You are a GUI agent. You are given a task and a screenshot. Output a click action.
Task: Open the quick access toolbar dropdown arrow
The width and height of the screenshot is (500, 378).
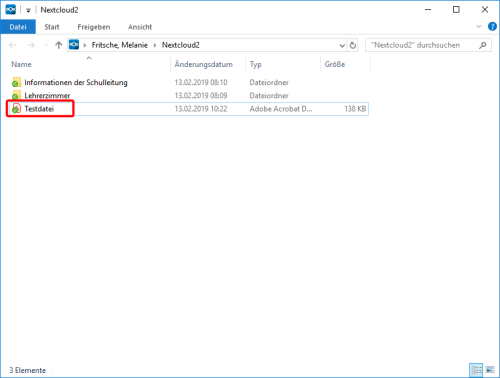(28, 10)
